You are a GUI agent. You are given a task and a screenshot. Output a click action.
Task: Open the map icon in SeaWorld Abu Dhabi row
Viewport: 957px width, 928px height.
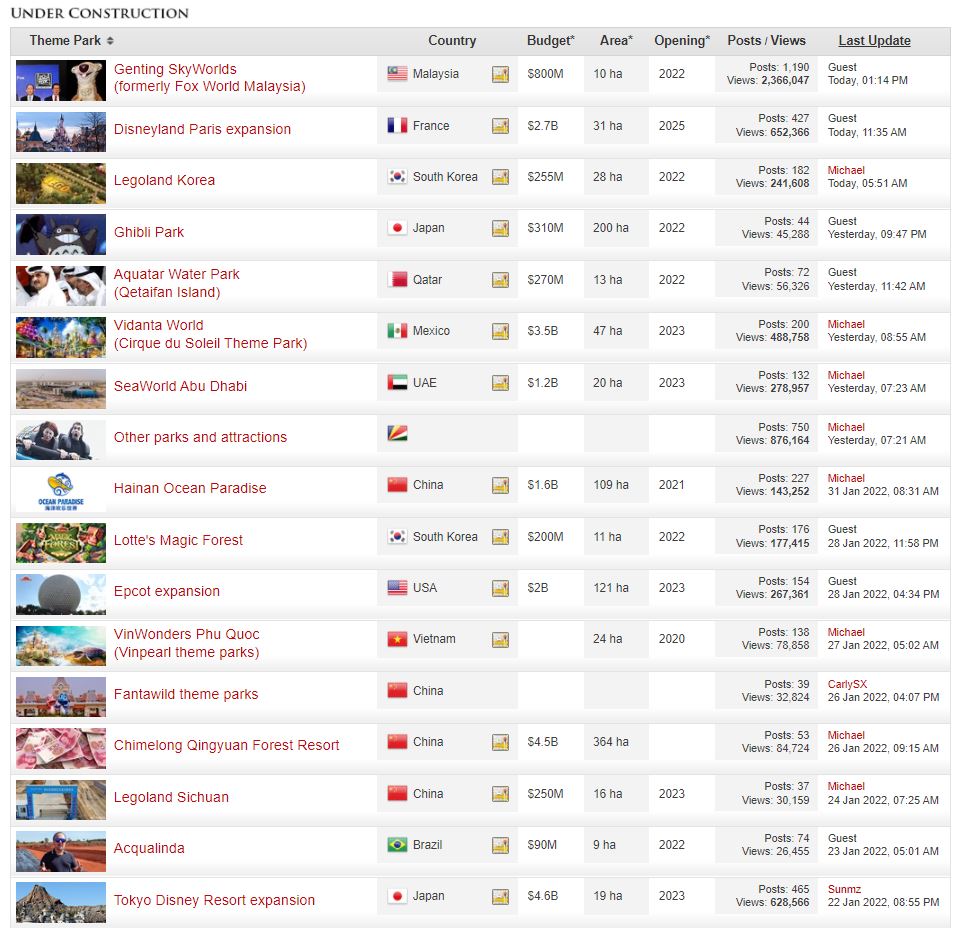(500, 383)
